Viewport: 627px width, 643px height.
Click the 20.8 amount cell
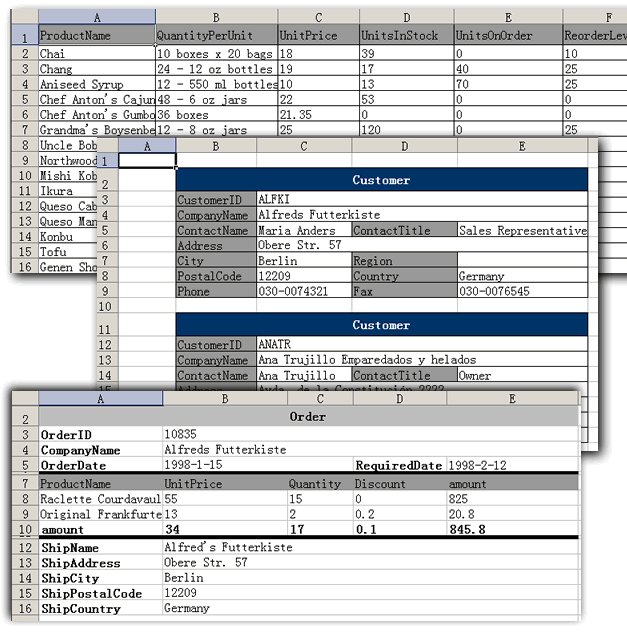pos(513,514)
